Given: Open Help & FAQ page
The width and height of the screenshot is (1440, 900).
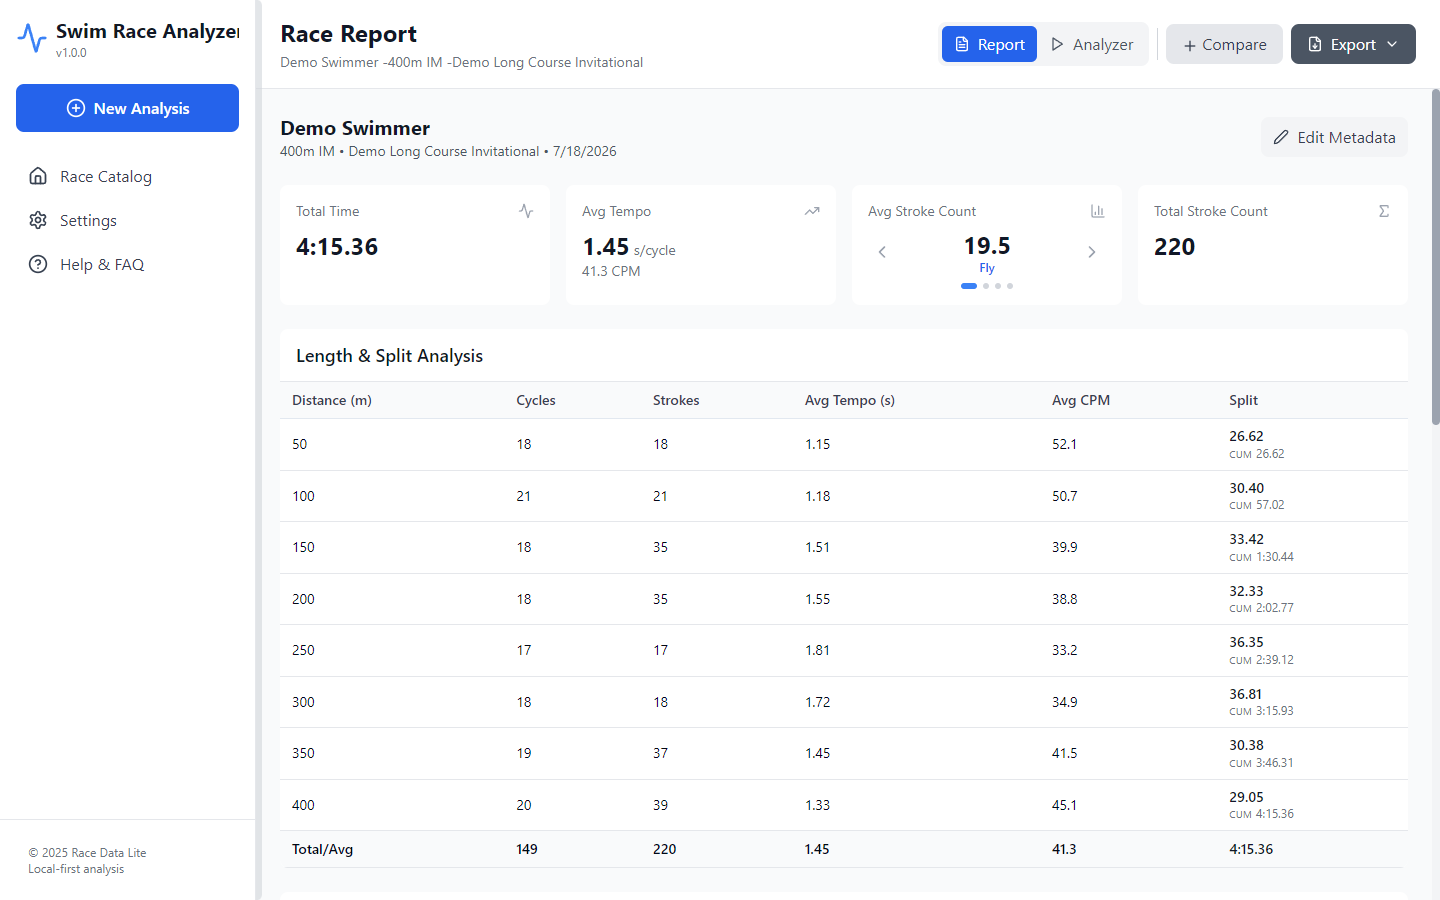Looking at the screenshot, I should (127, 264).
